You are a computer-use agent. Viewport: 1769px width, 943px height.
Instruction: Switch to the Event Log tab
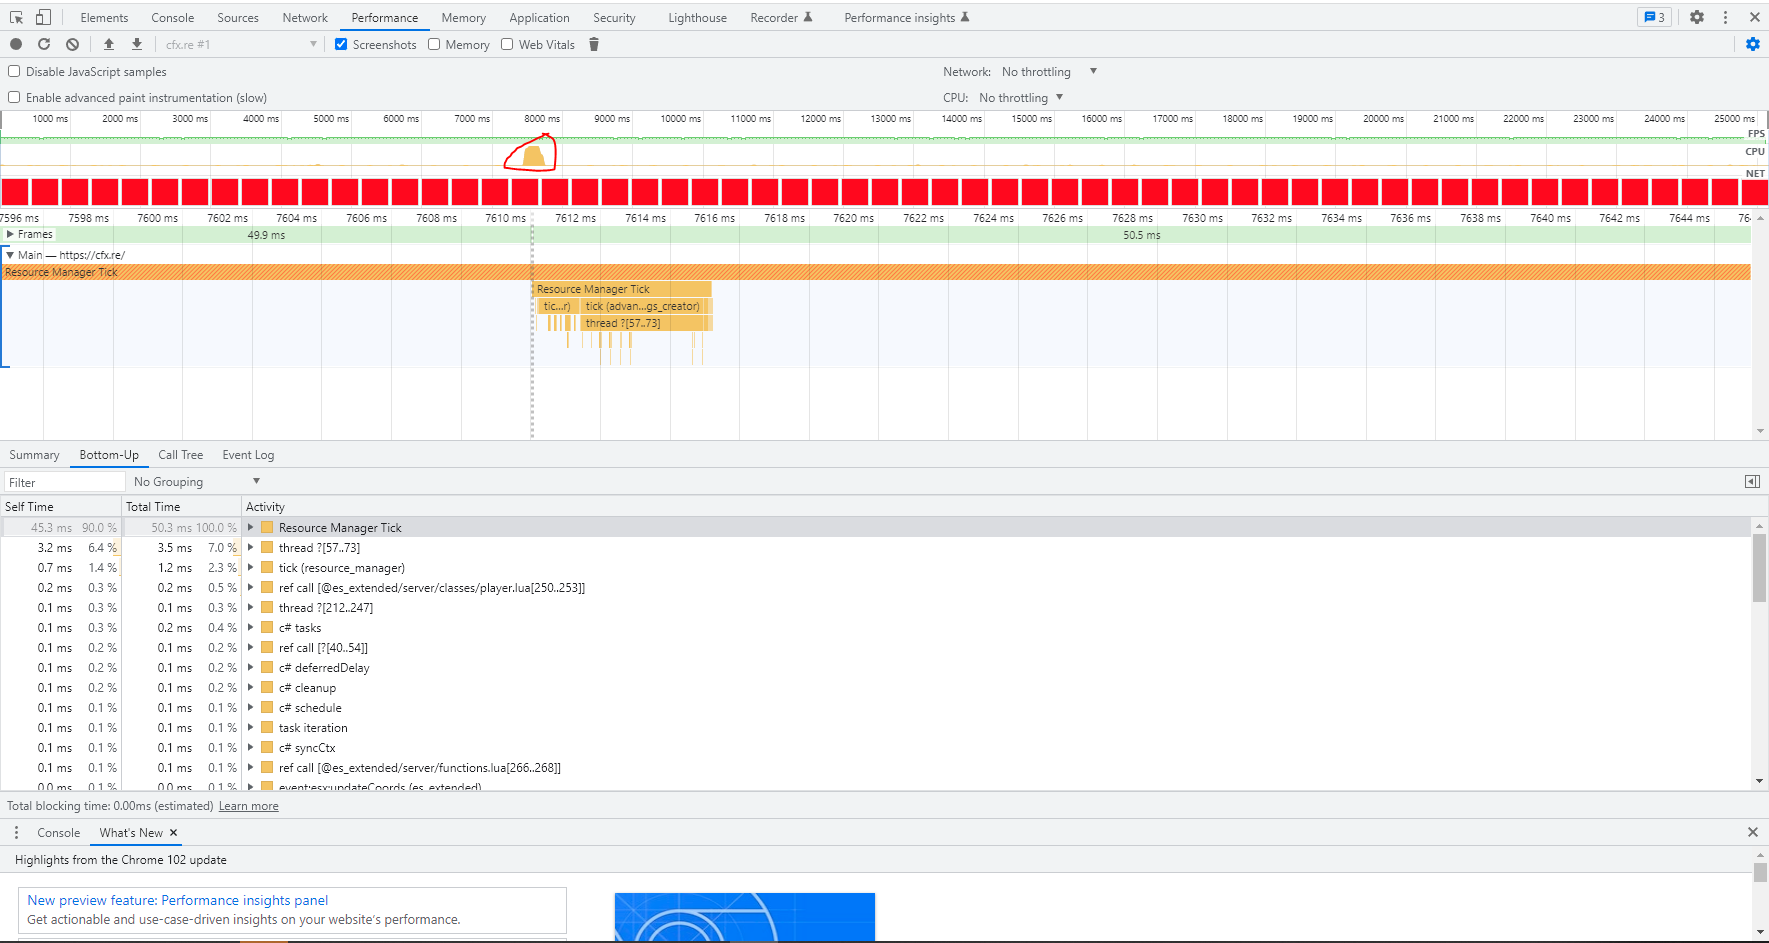click(x=248, y=454)
